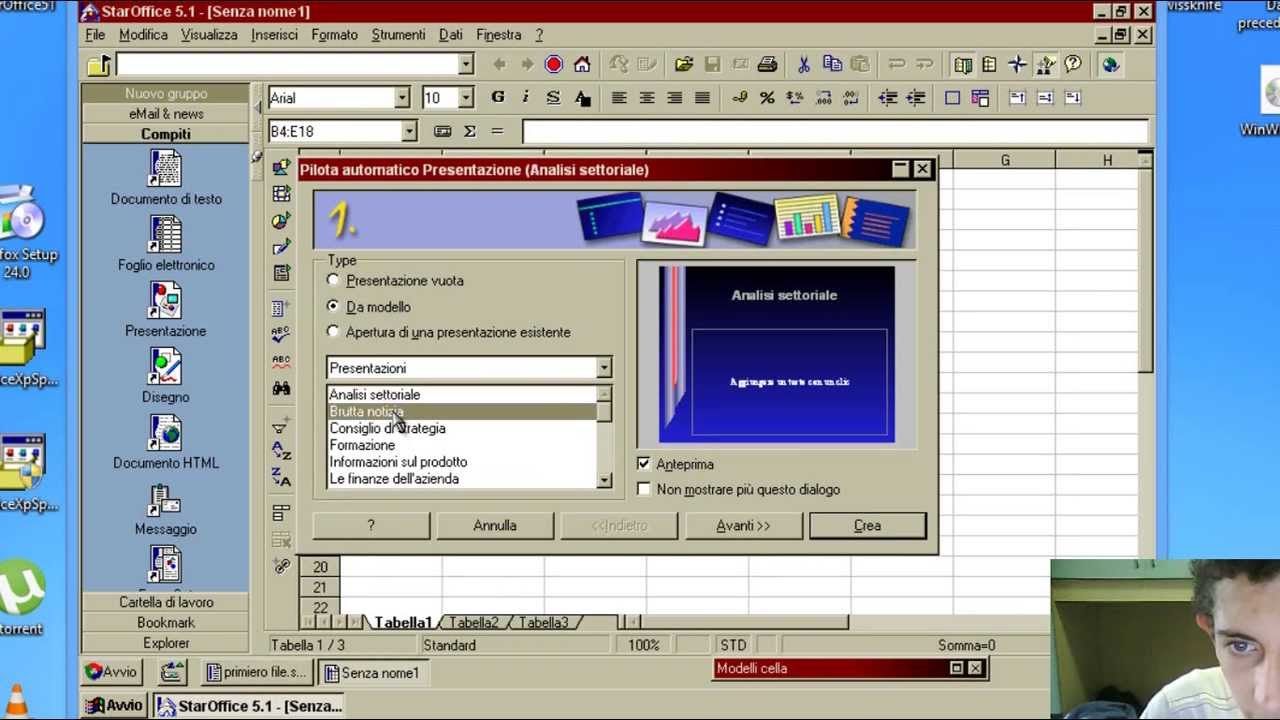Click the primiero file taskbar item
The image size is (1280, 720).
click(259, 673)
